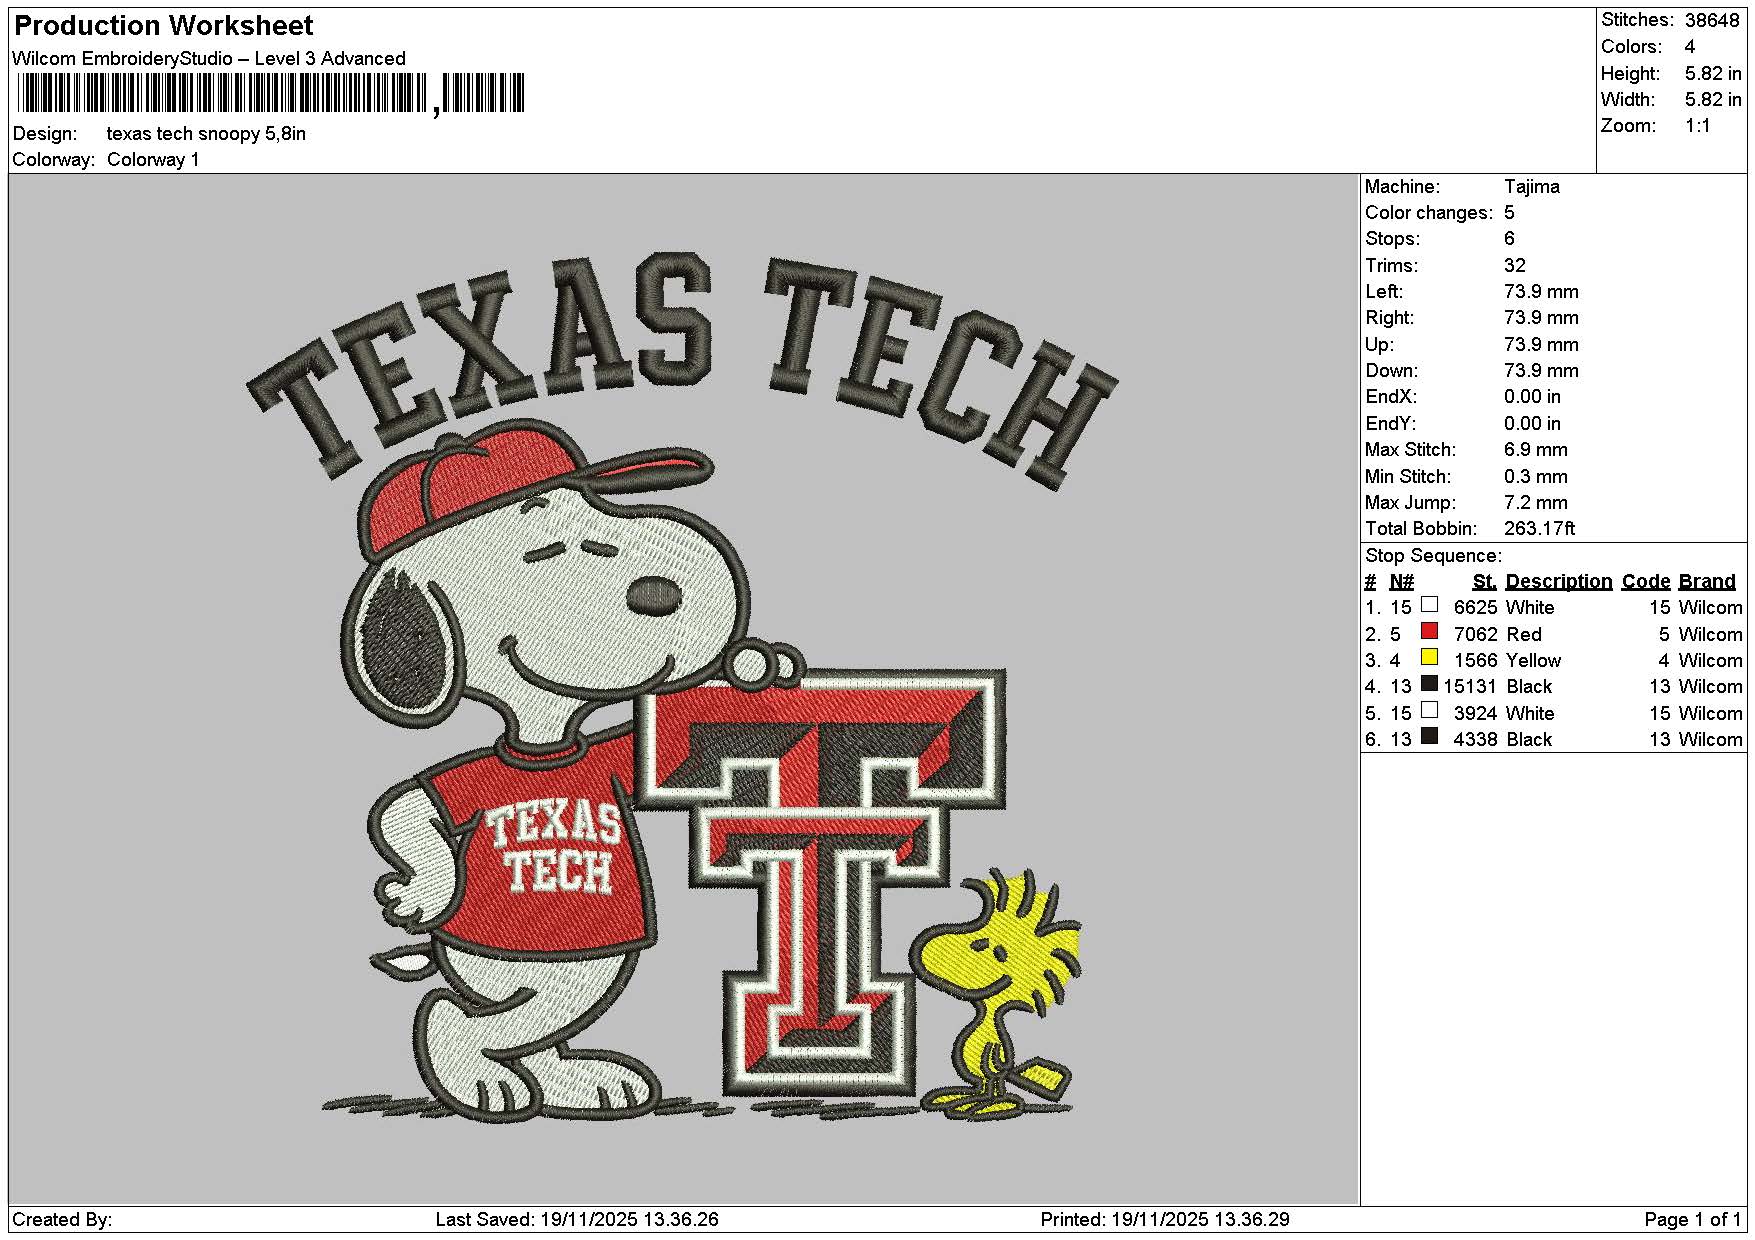Click the 'Production Worksheet' title
The height and width of the screenshot is (1240, 1755).
coord(164,25)
